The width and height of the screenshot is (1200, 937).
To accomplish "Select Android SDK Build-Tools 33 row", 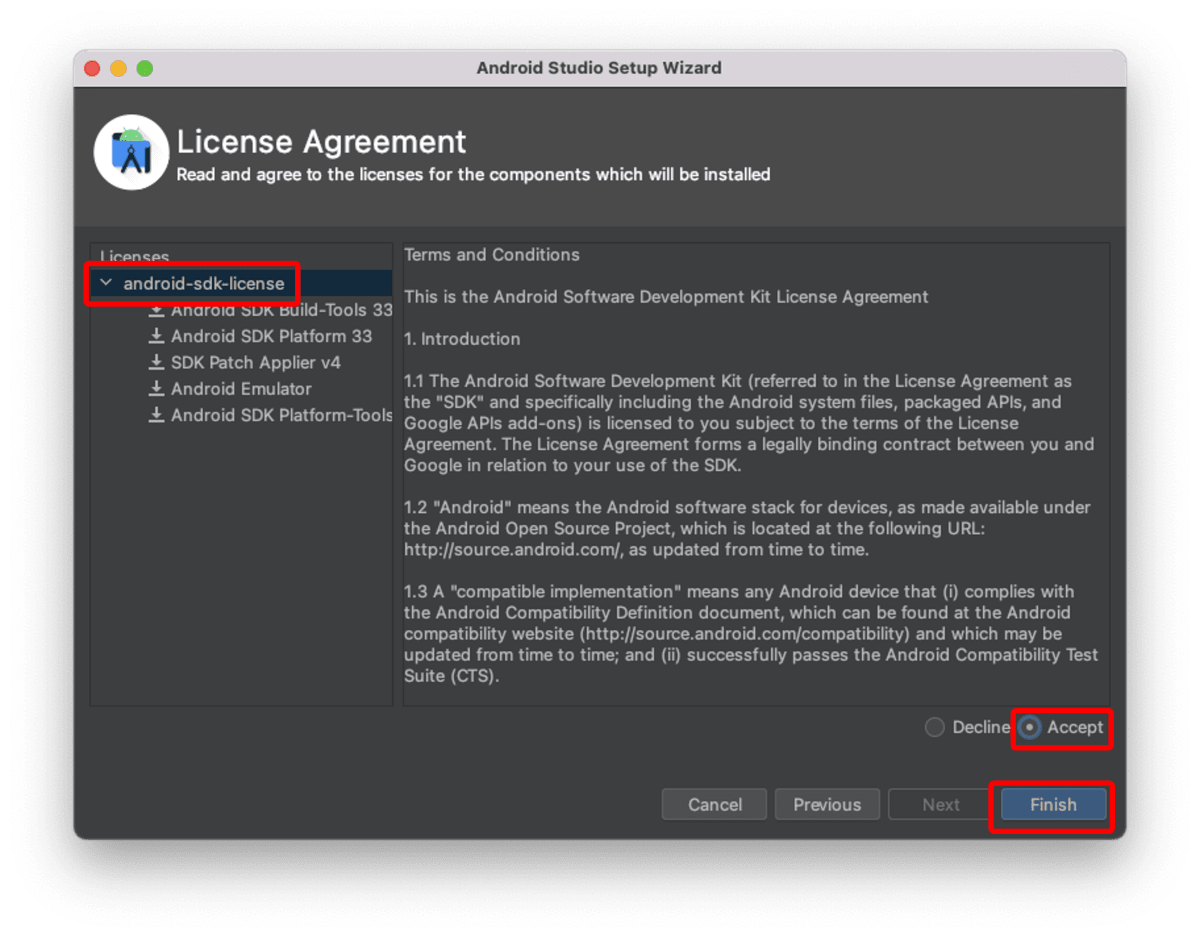I will [x=241, y=310].
